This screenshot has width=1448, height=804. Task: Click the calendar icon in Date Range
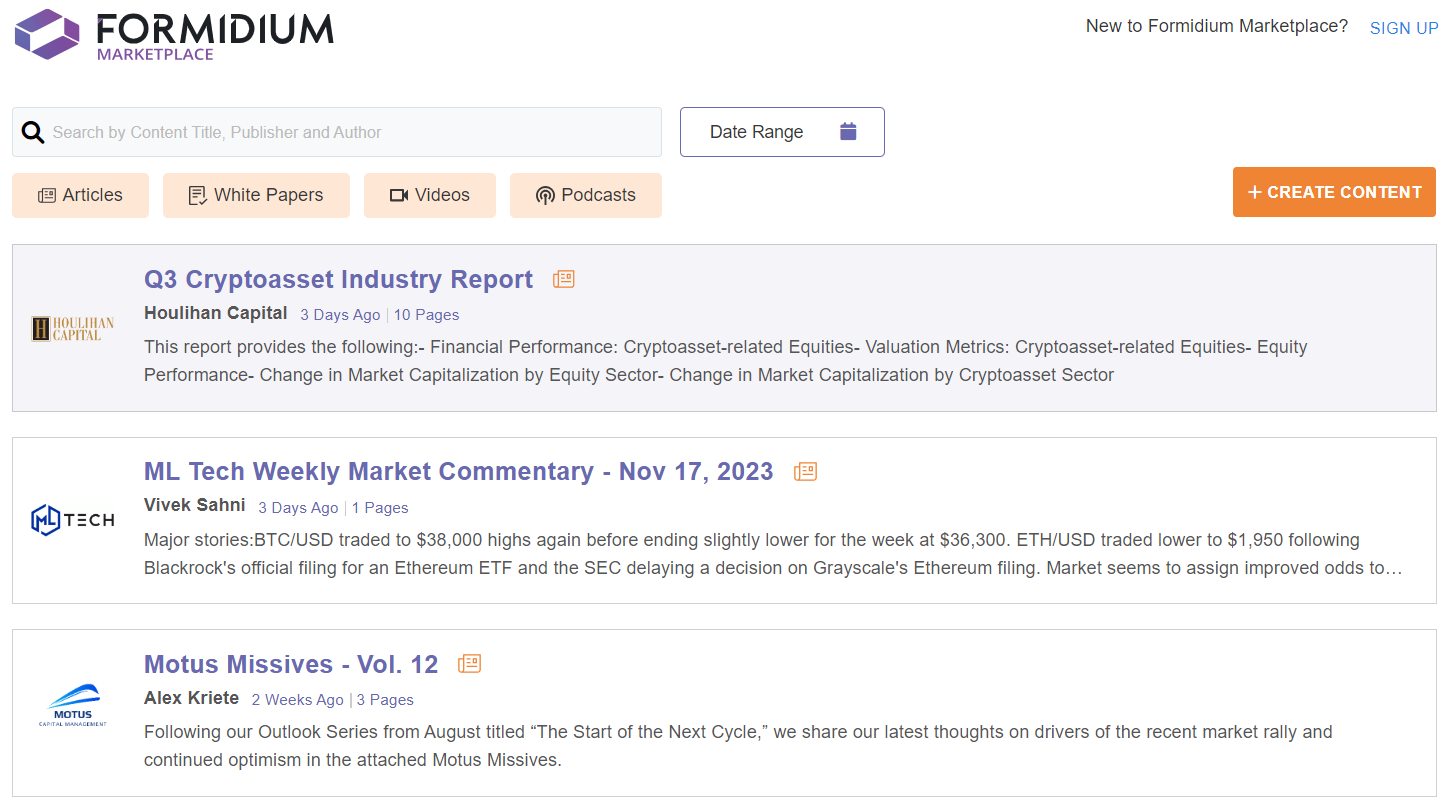point(848,131)
